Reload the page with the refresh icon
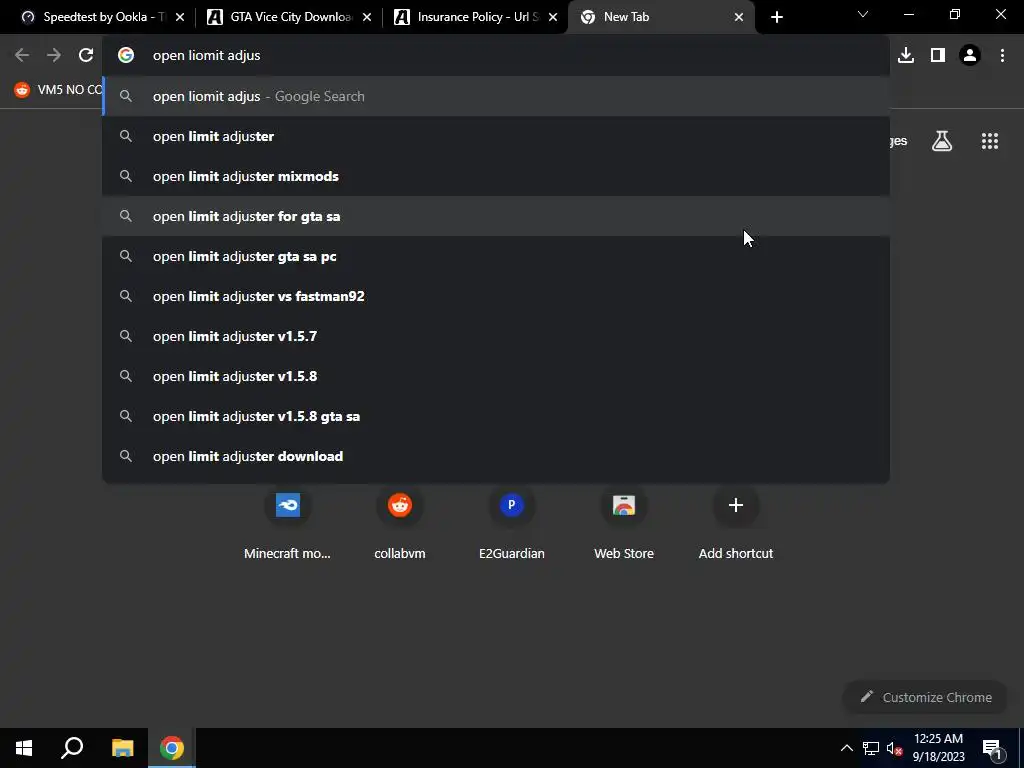 pyautogui.click(x=86, y=56)
